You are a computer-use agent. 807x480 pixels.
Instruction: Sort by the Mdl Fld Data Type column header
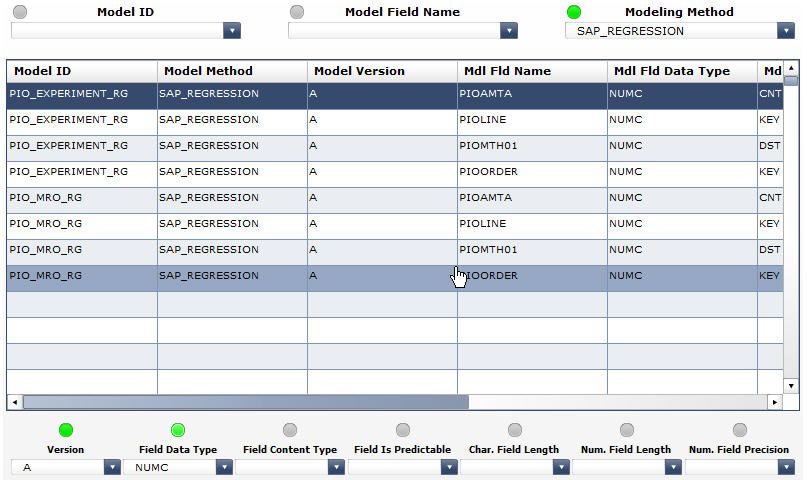682,71
